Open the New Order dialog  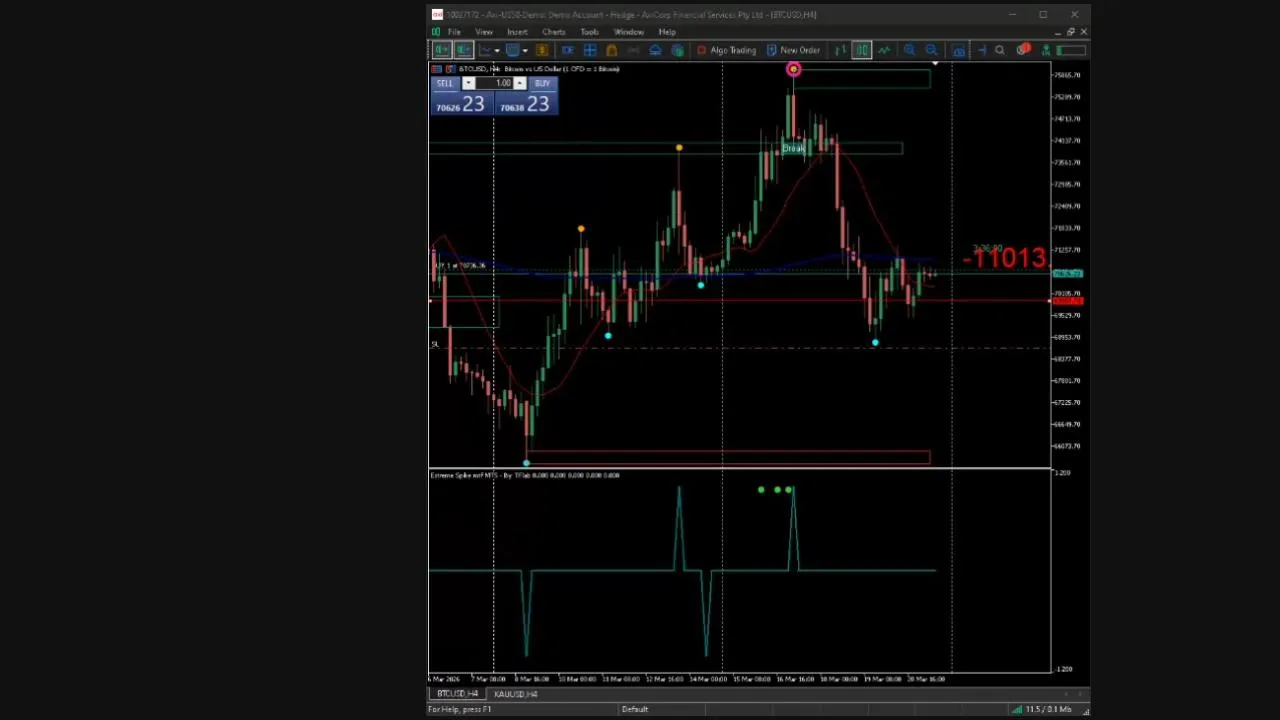pos(793,50)
